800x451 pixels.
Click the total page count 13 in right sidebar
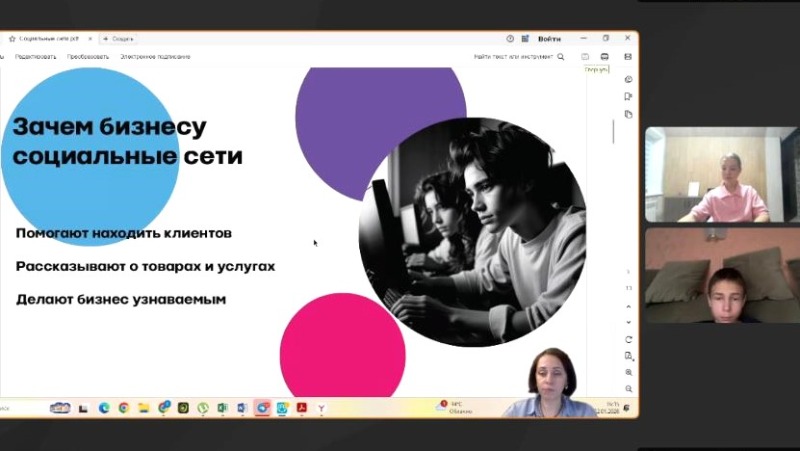pyautogui.click(x=629, y=288)
